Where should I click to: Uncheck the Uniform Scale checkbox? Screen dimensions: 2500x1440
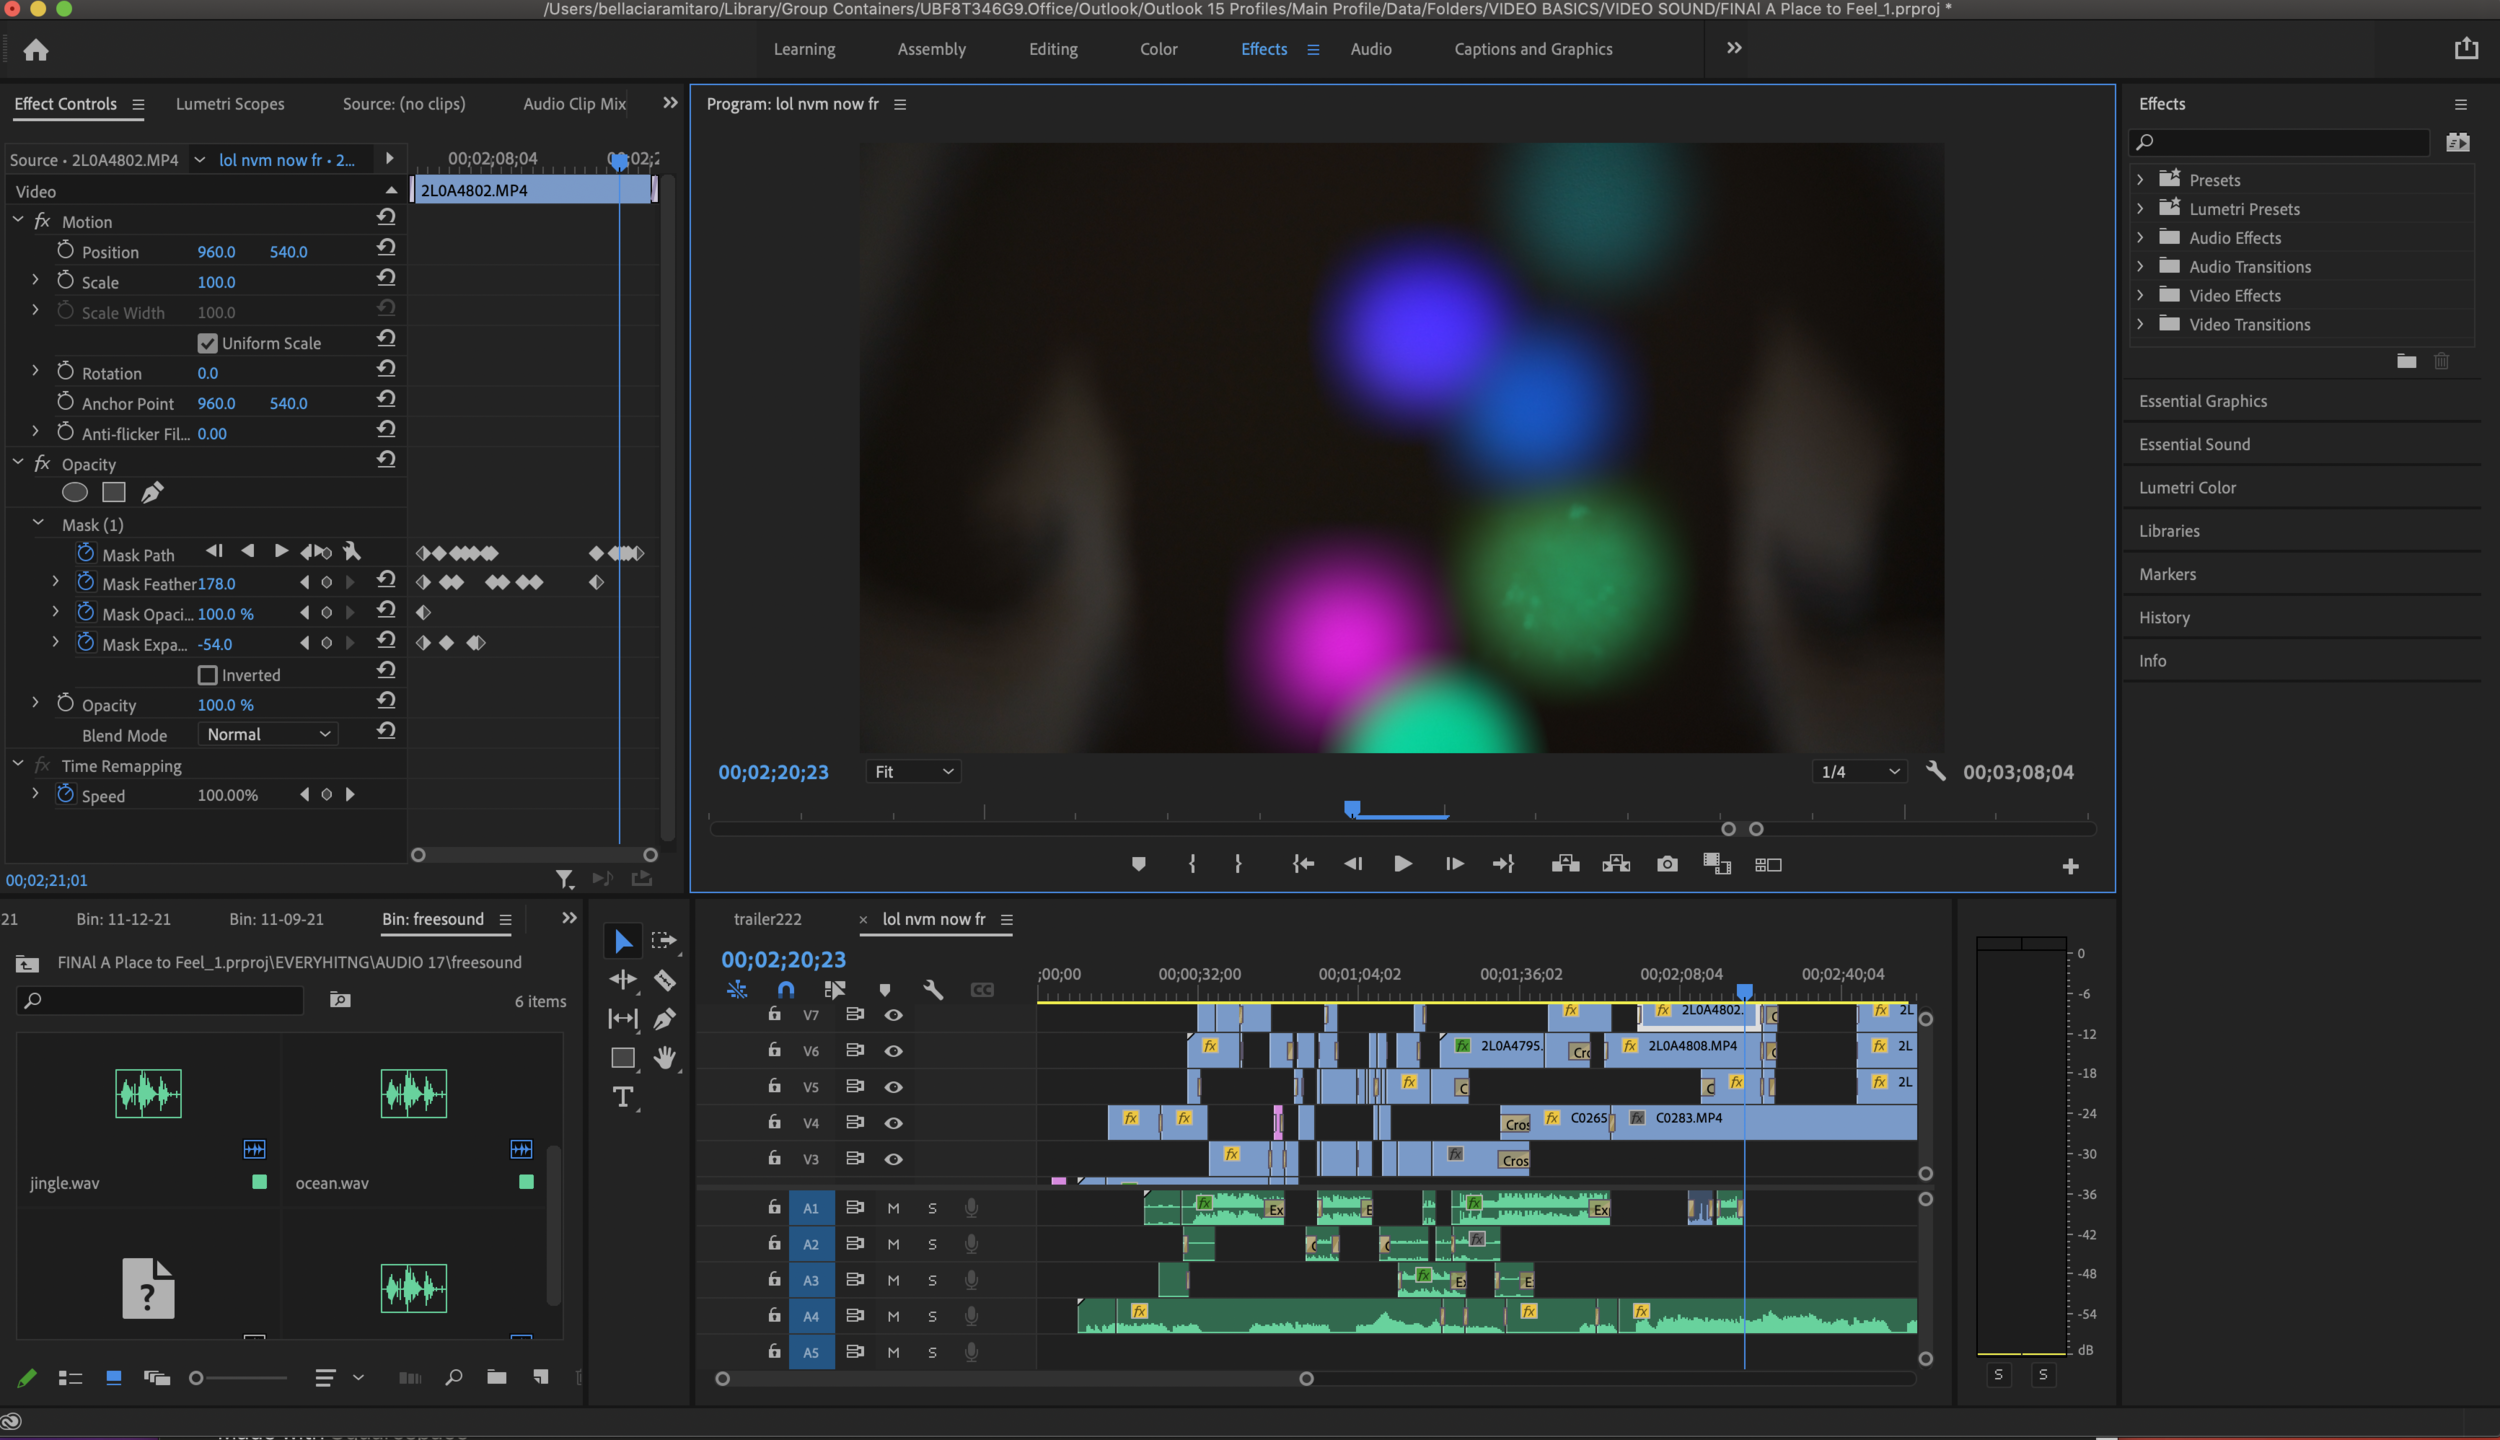[x=208, y=343]
